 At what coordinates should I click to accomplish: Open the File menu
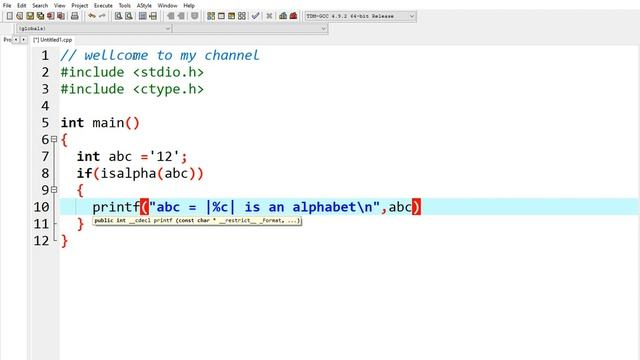7,5
